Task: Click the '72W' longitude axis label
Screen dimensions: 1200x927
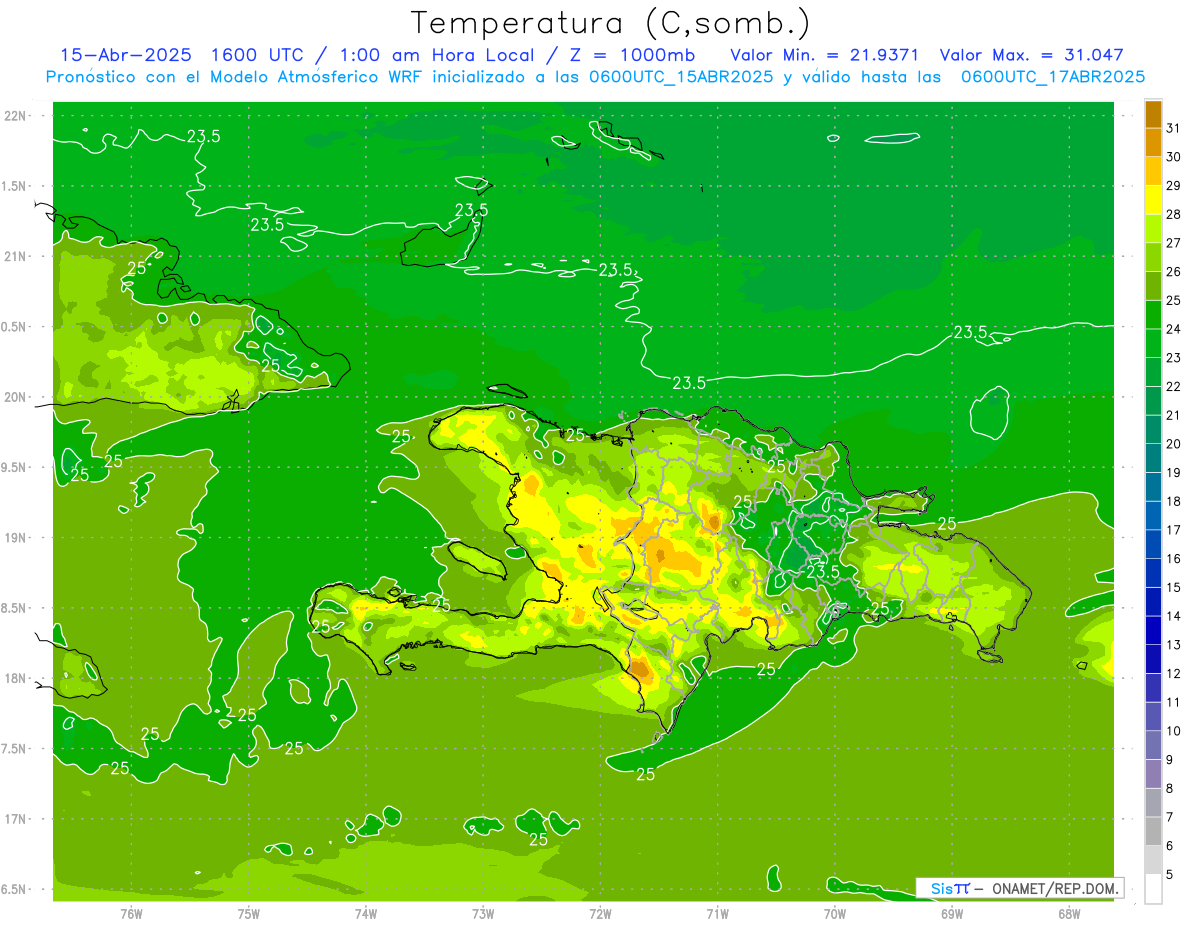Action: [x=600, y=913]
